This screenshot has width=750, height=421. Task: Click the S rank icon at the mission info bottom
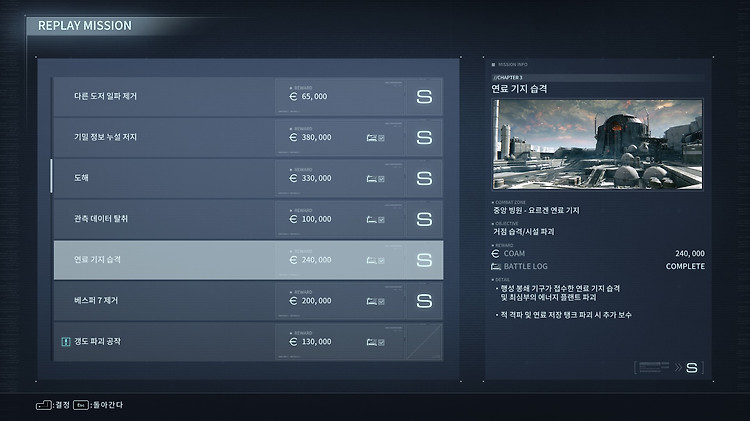click(692, 368)
